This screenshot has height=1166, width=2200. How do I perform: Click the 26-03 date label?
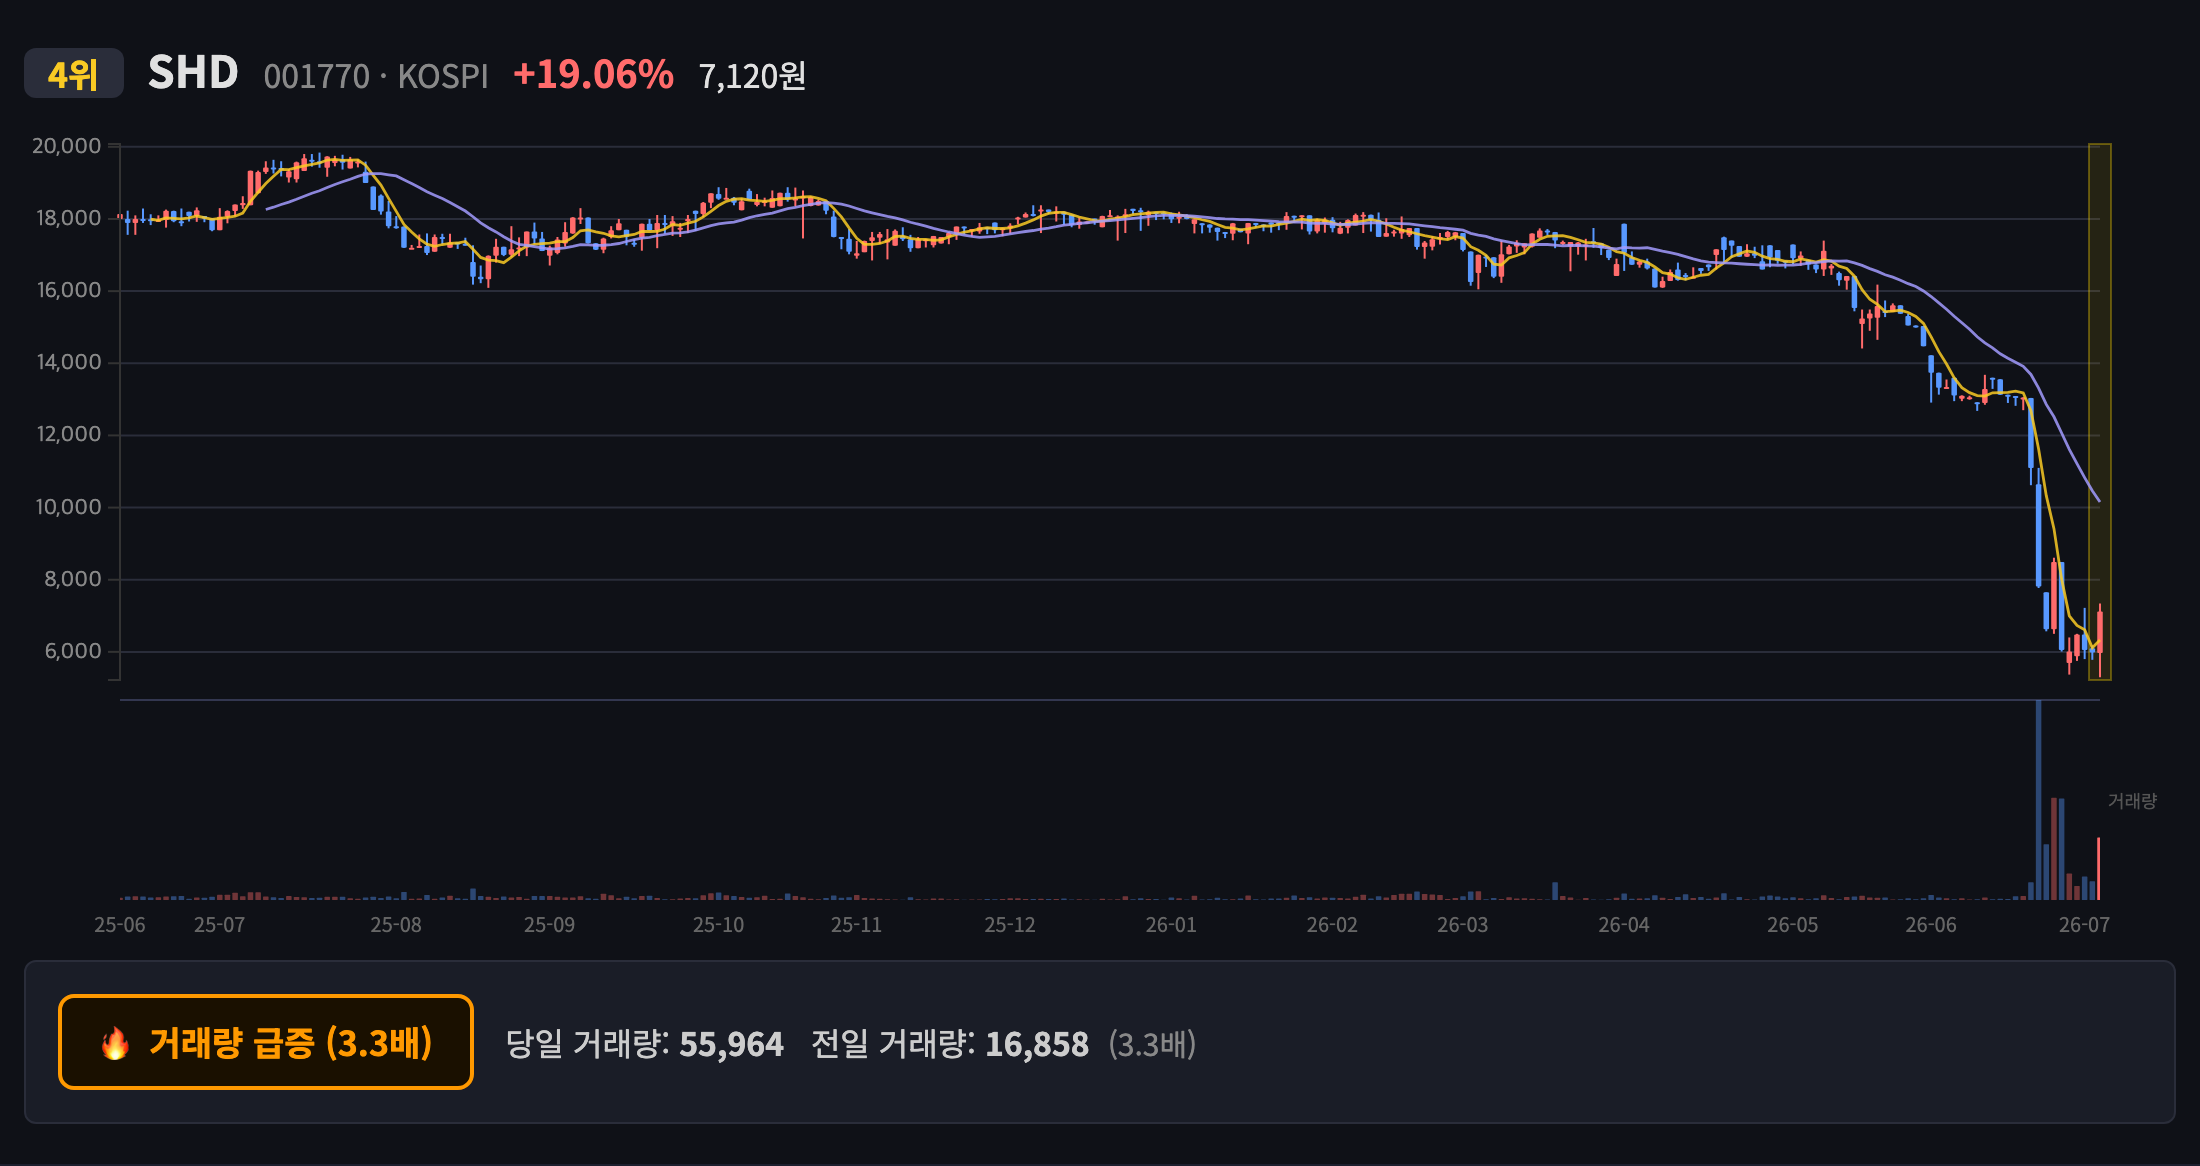click(x=1463, y=925)
